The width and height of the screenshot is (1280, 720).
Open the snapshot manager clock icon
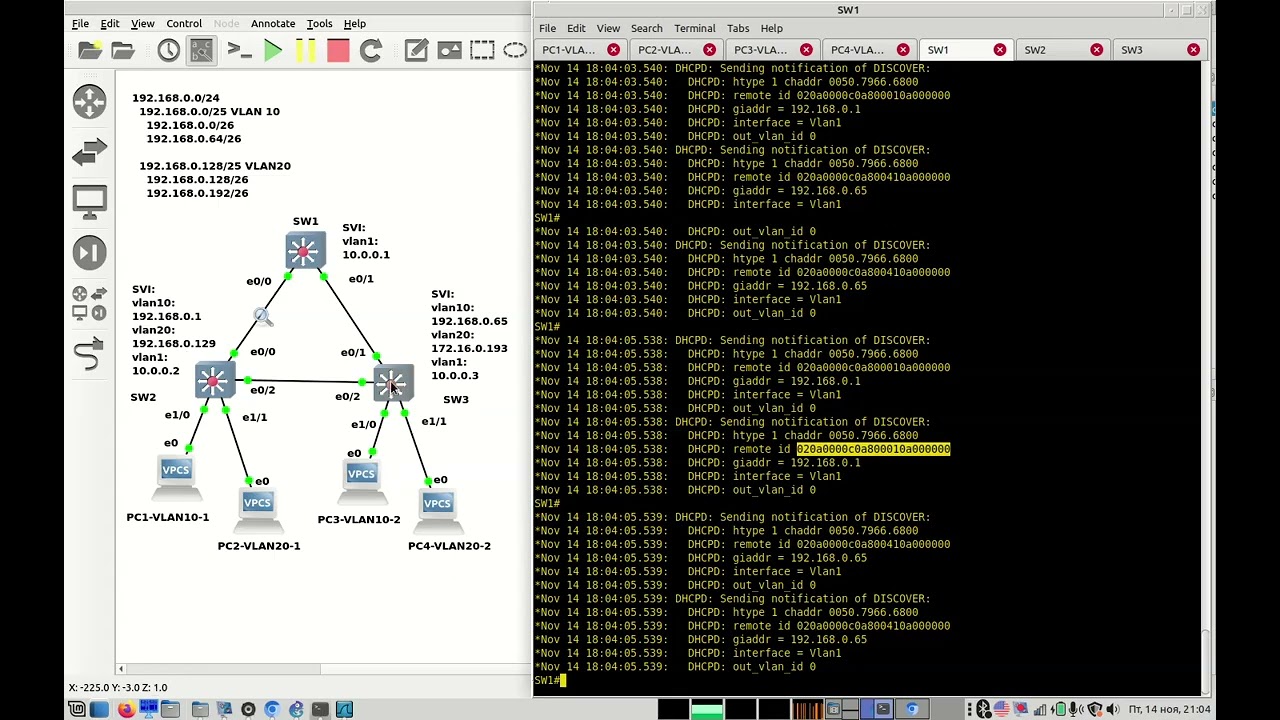click(x=168, y=50)
